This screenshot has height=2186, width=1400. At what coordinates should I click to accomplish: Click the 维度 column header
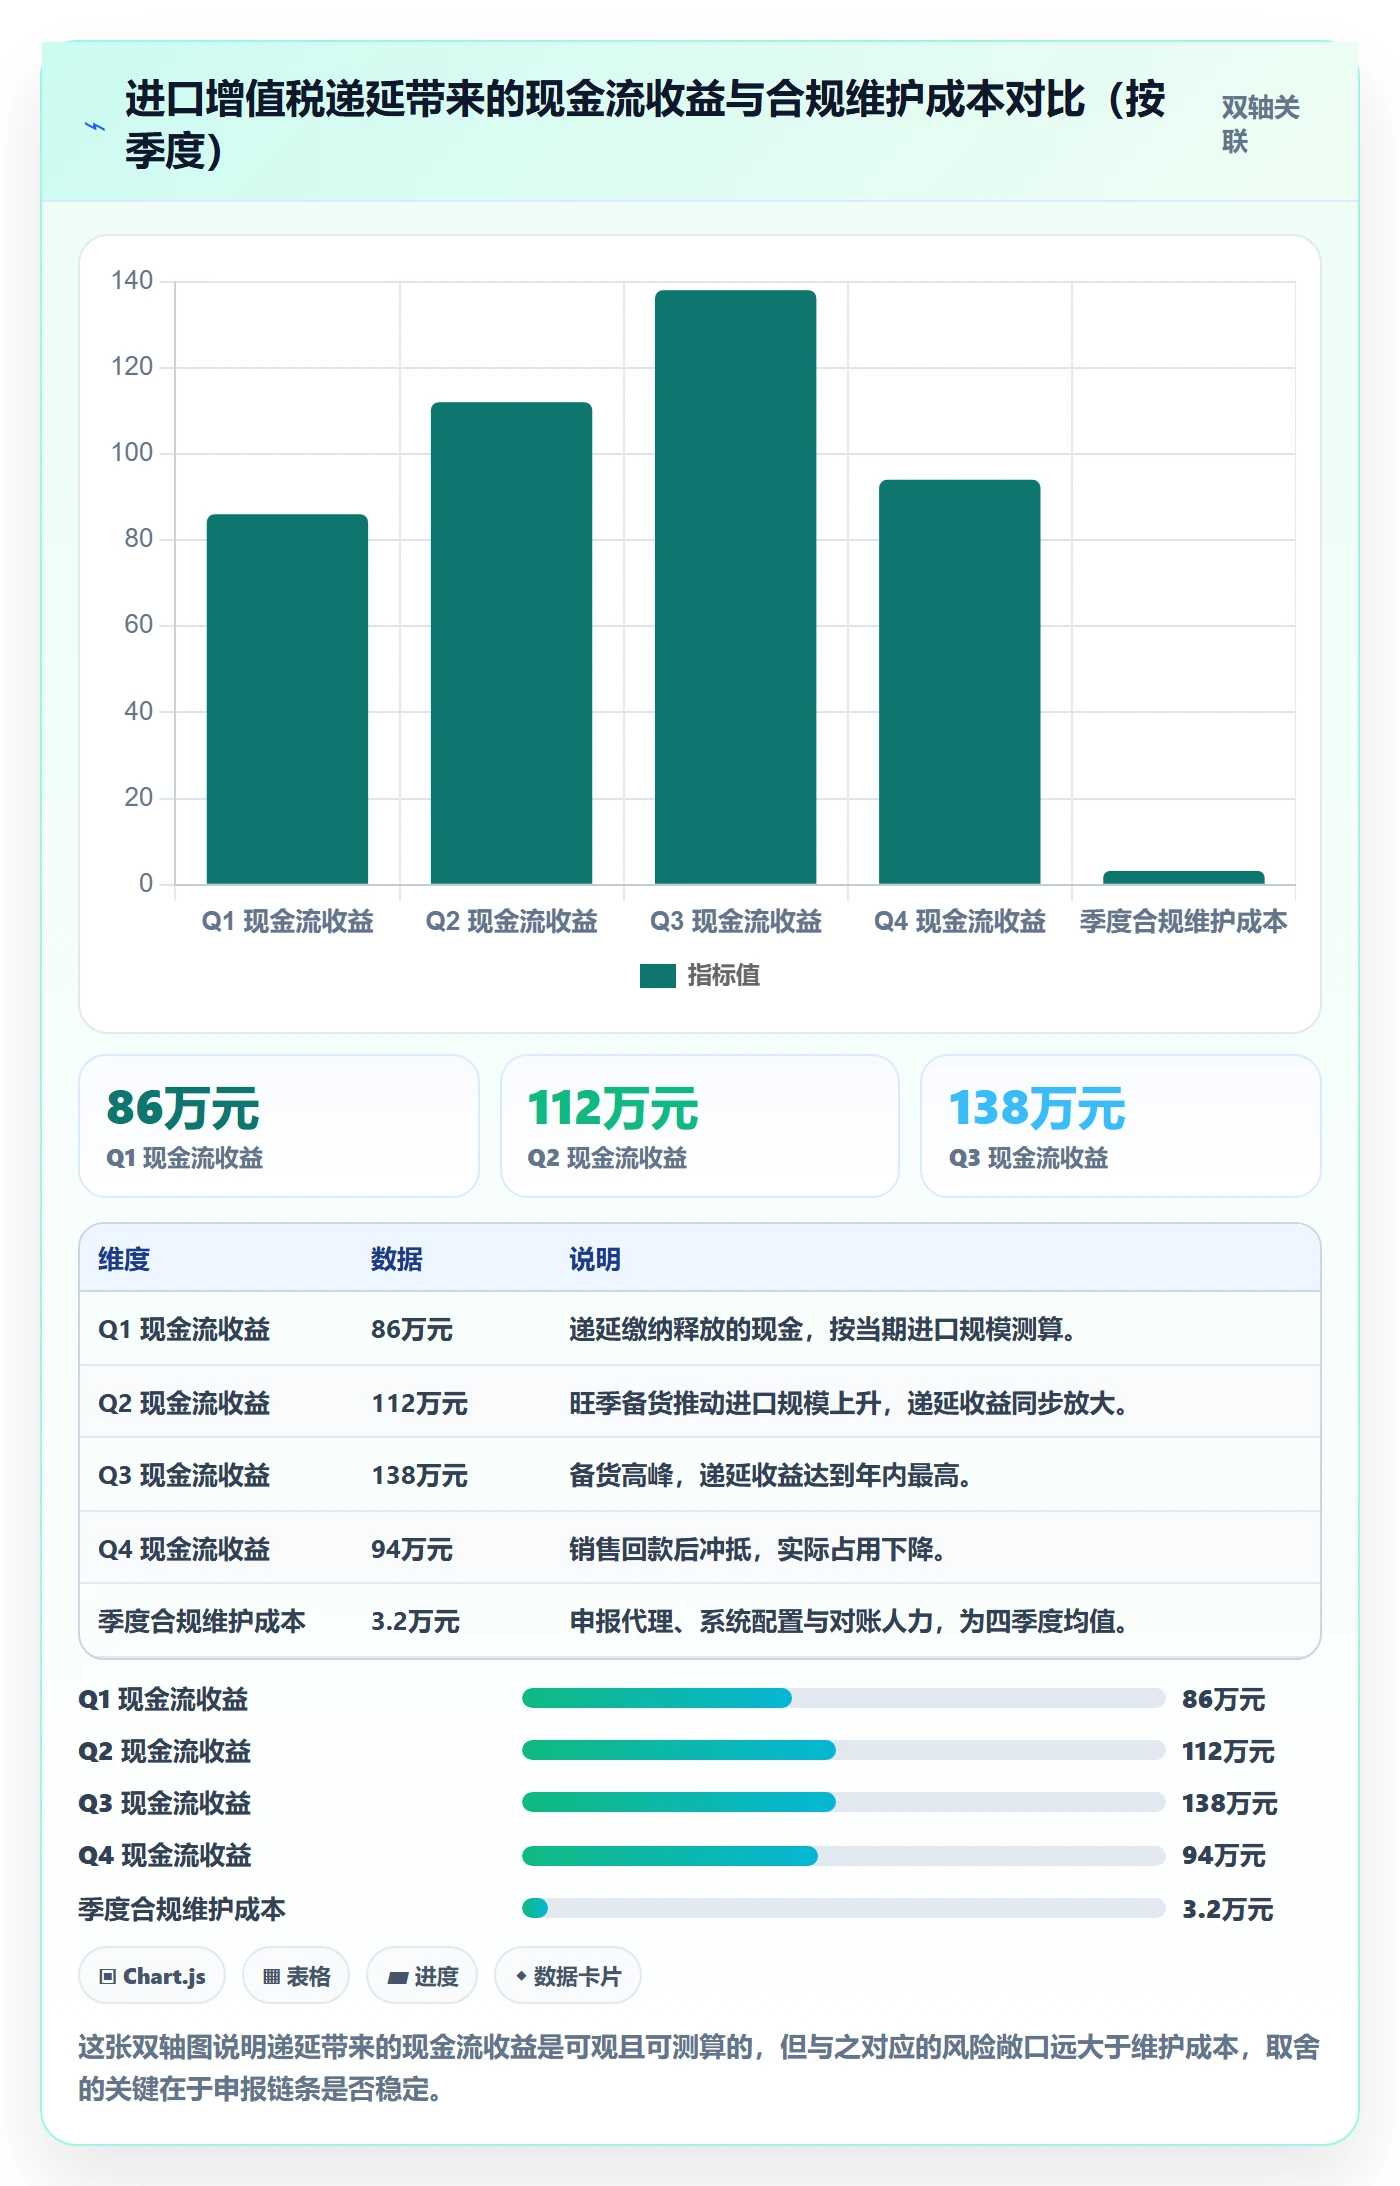[x=124, y=1259]
